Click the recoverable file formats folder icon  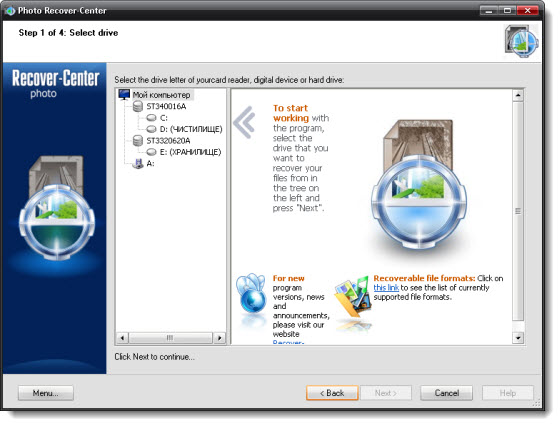(353, 297)
